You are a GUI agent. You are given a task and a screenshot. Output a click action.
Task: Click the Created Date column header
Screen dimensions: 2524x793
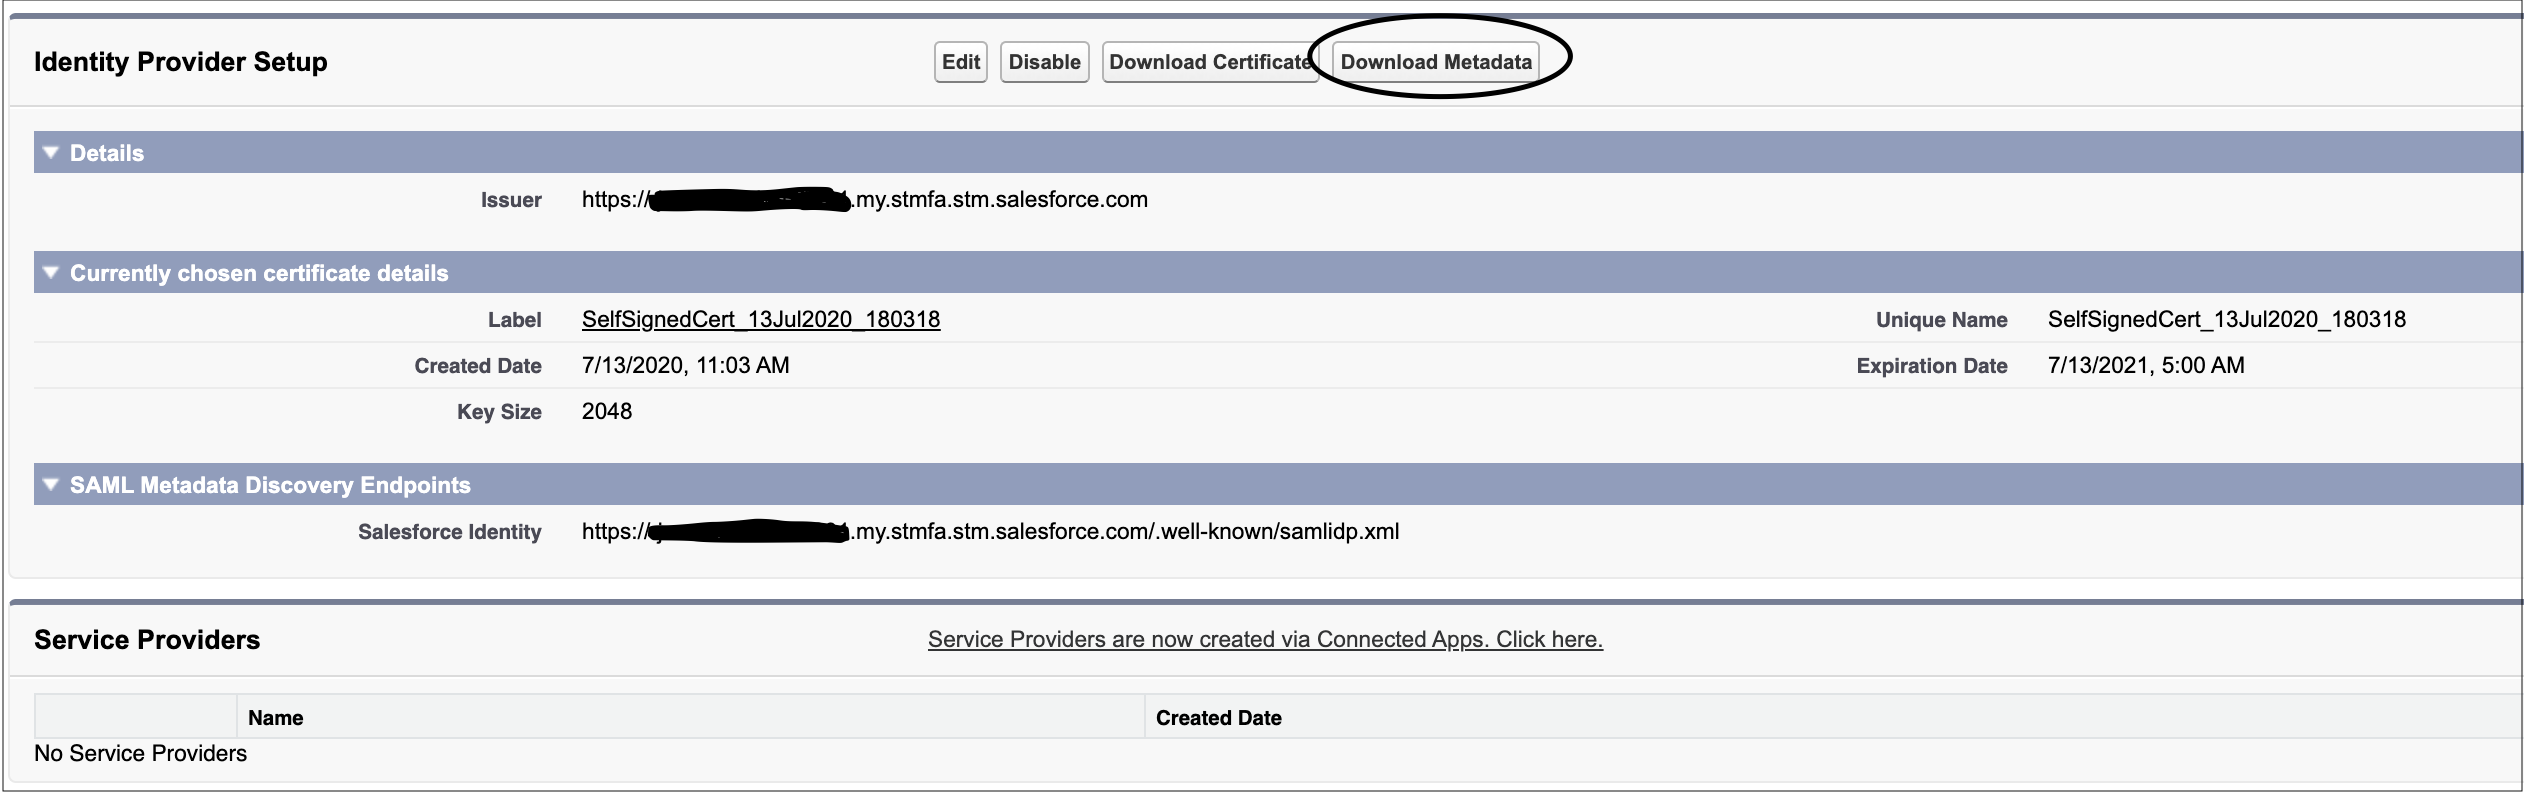pyautogui.click(x=1218, y=718)
